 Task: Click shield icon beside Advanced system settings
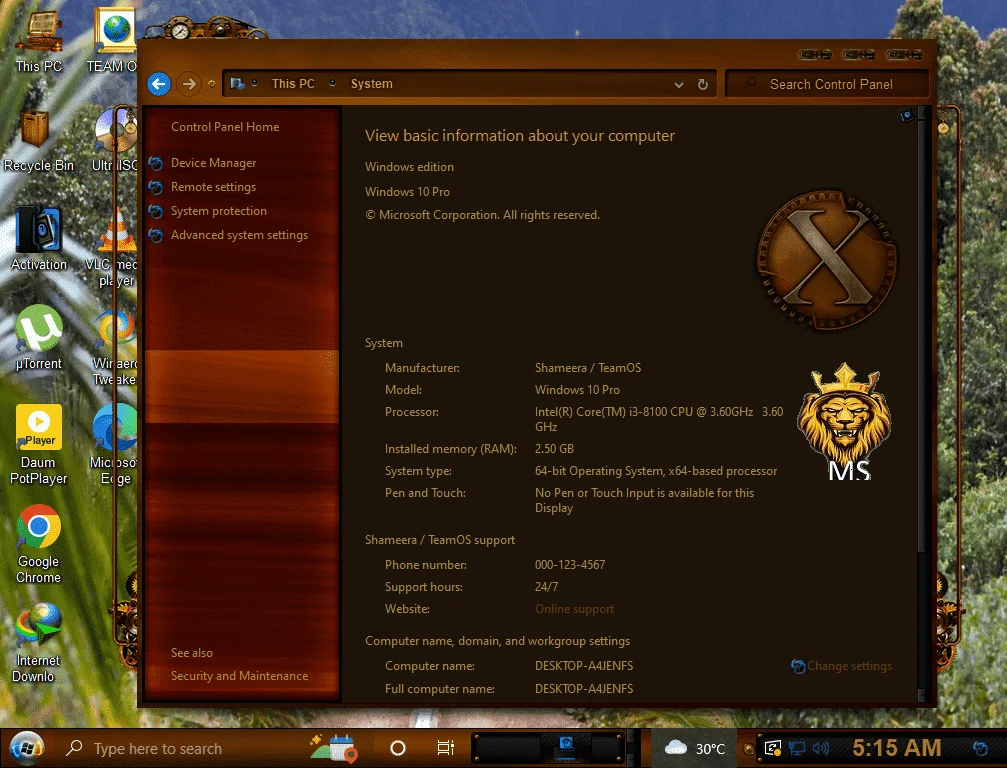click(x=156, y=235)
